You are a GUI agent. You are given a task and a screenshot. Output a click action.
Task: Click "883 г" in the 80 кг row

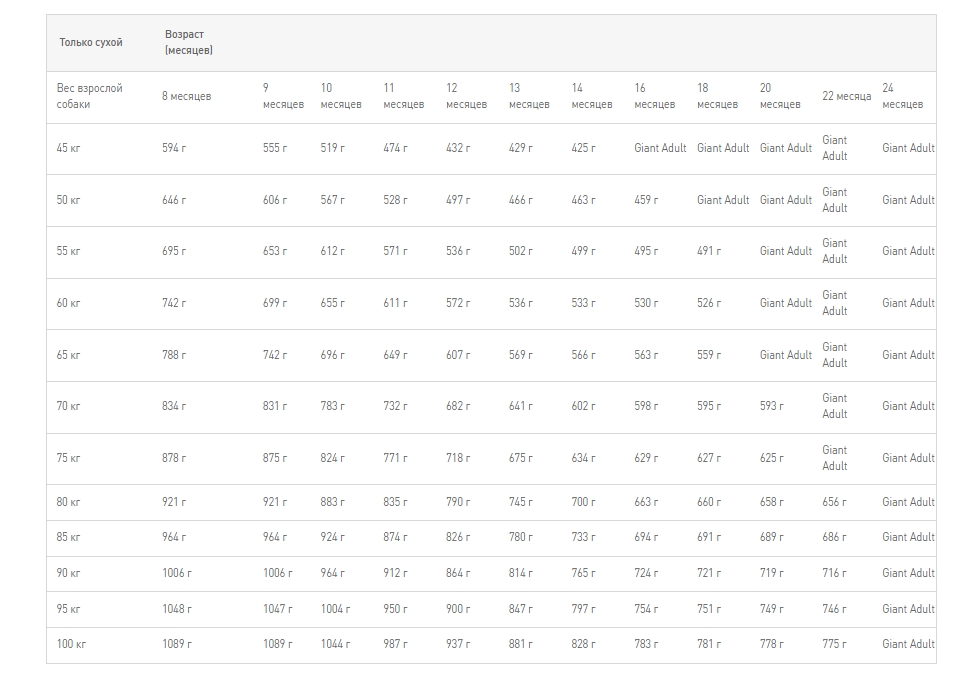click(x=333, y=502)
